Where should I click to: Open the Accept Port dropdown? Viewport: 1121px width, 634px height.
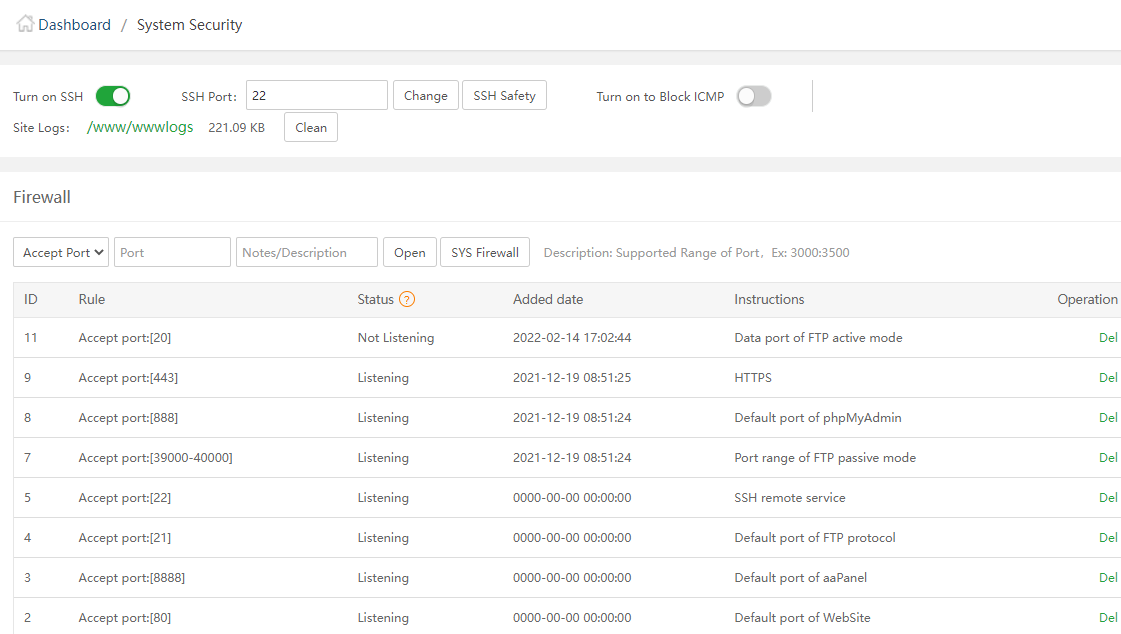click(x=61, y=253)
